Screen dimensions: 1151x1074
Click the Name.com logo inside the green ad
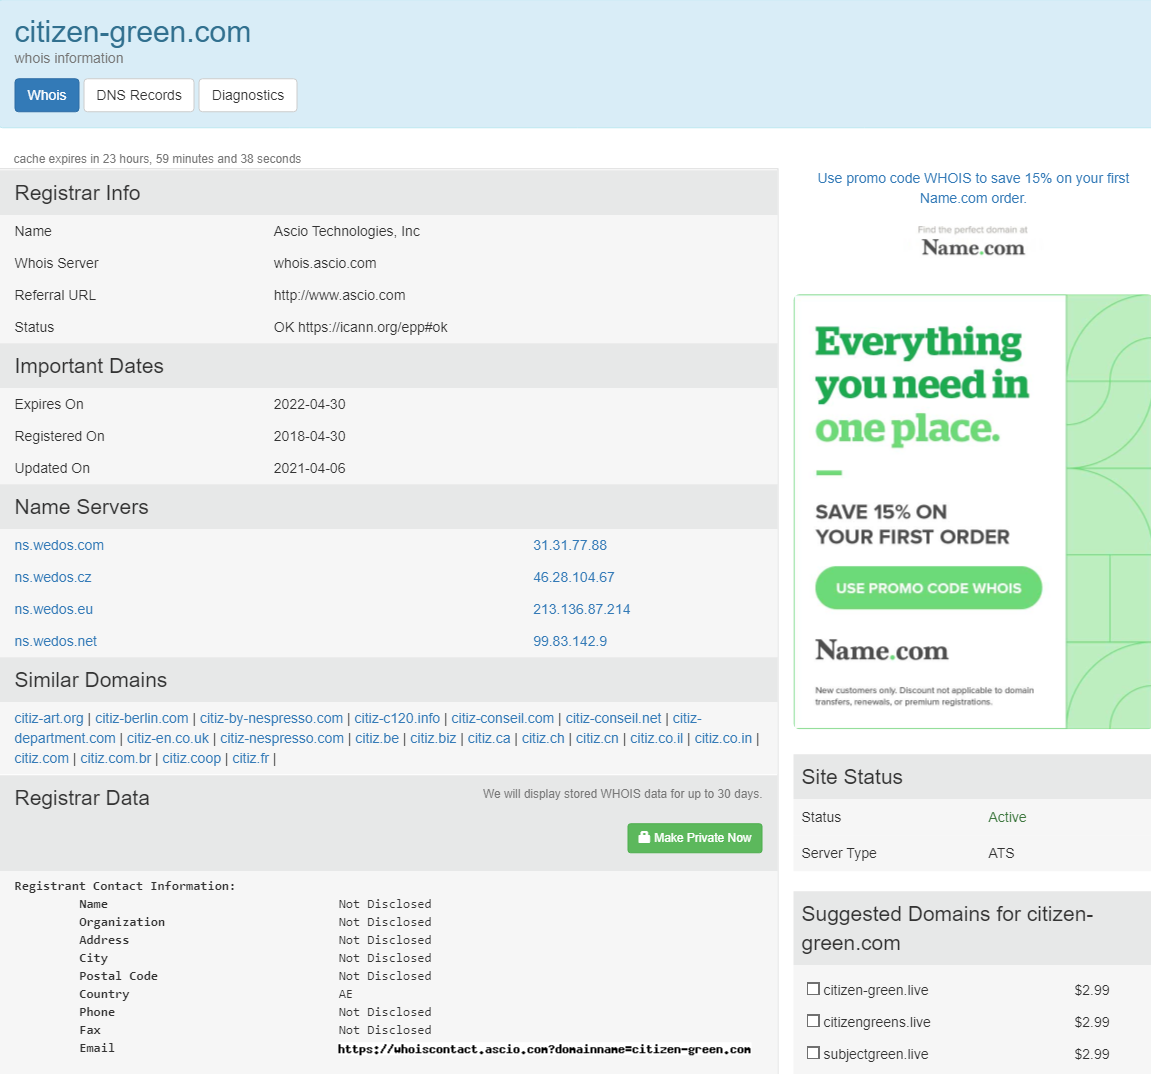[x=882, y=650]
